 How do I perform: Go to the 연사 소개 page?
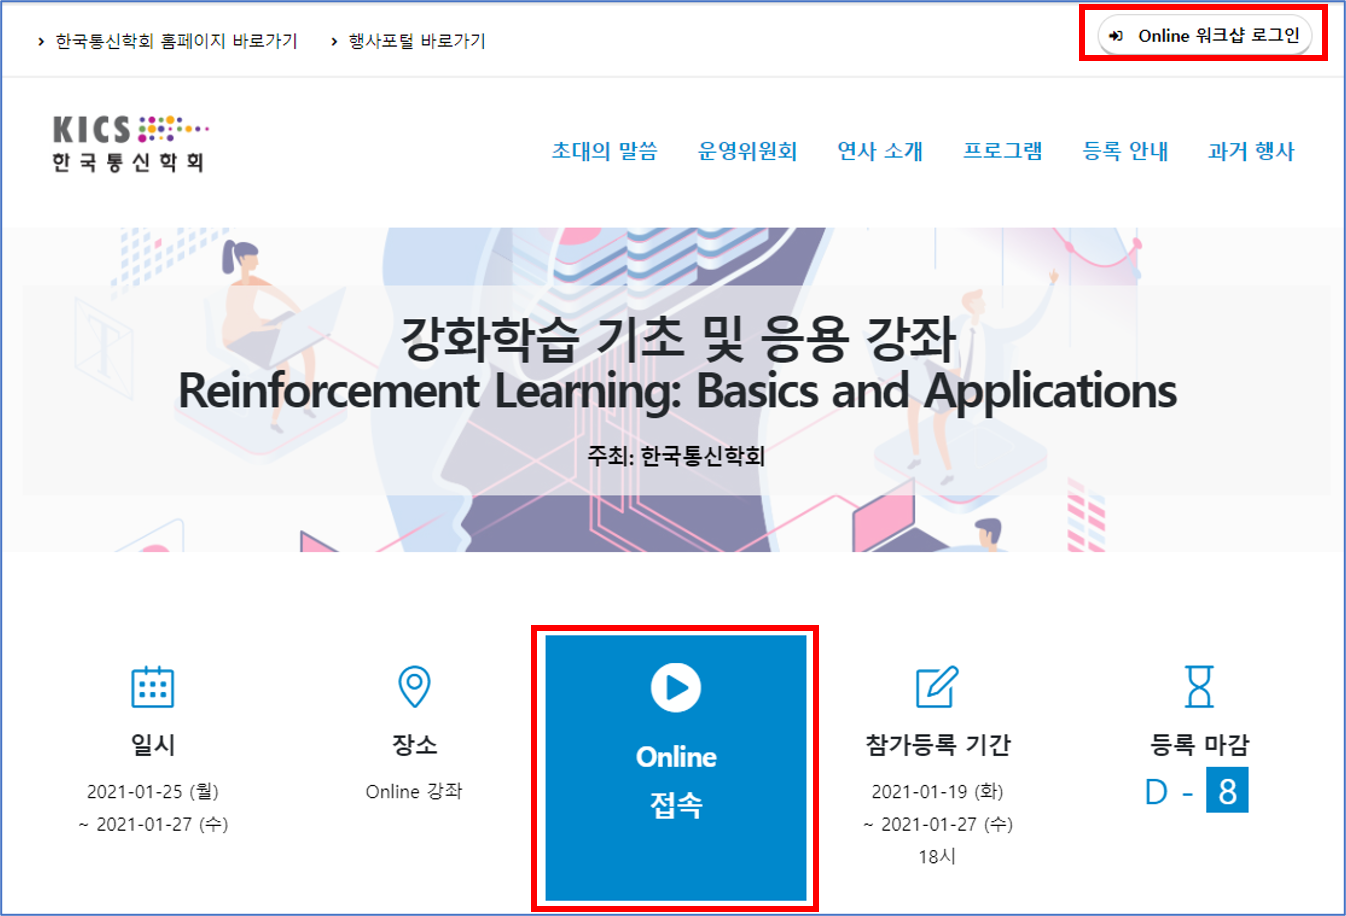(x=880, y=151)
